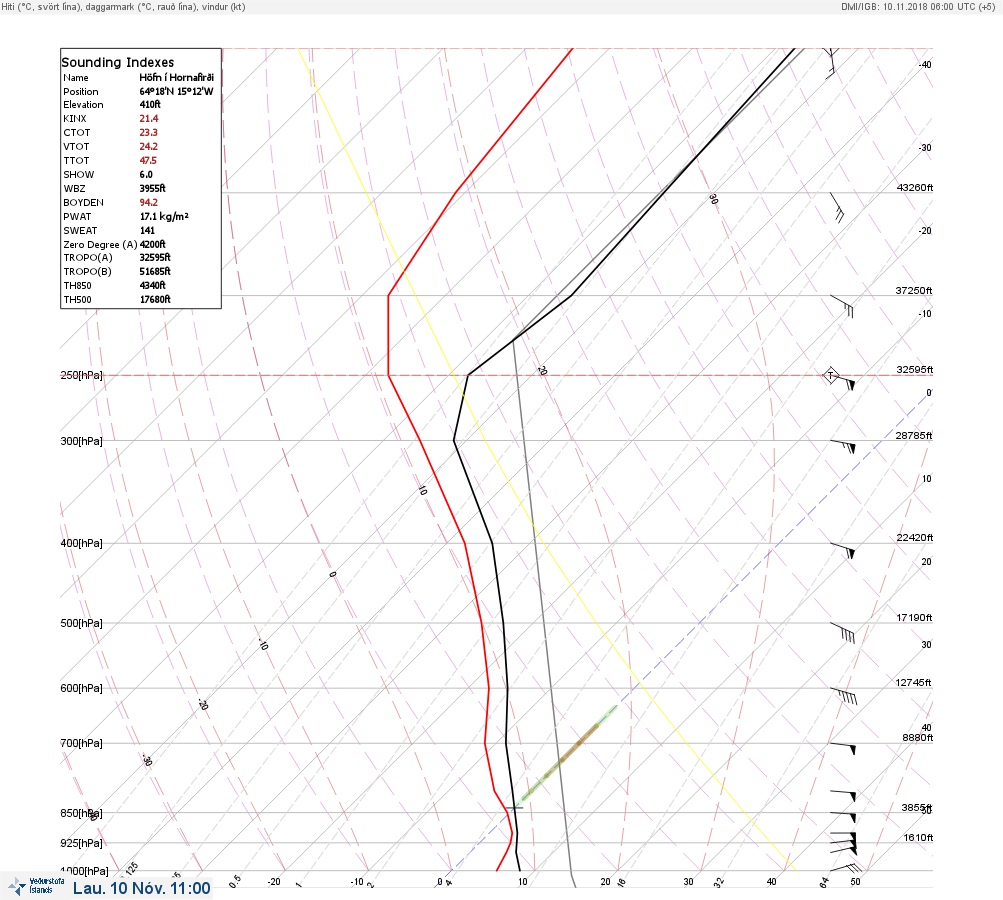Click the 500[hPa] pressure label
Viewport: 1003px width, 900px height.
coord(81,623)
